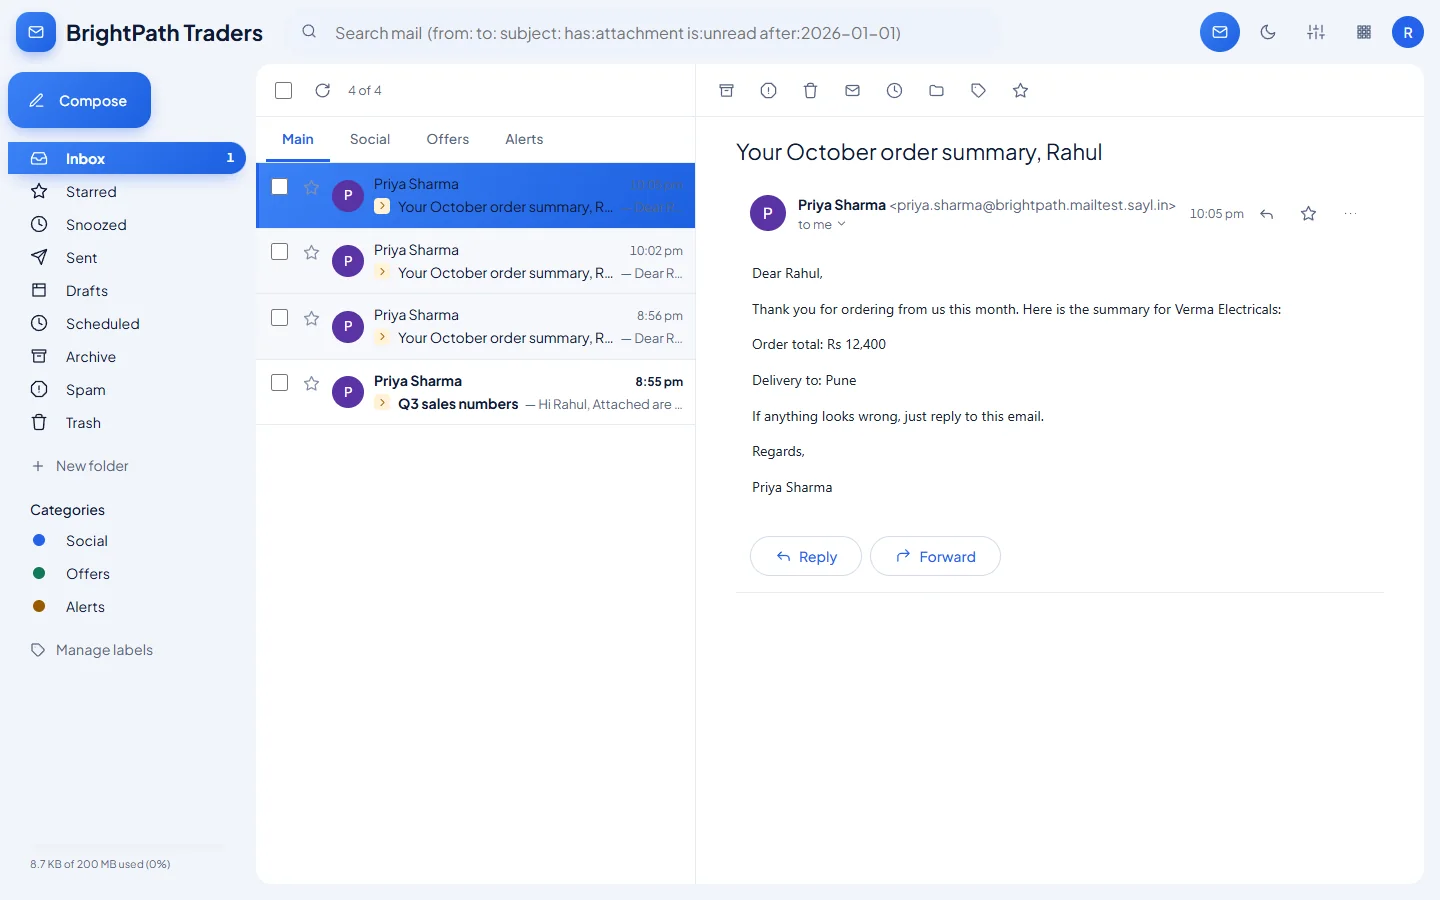Open the account avatar labeled R
The image size is (1440, 900).
[1408, 32]
